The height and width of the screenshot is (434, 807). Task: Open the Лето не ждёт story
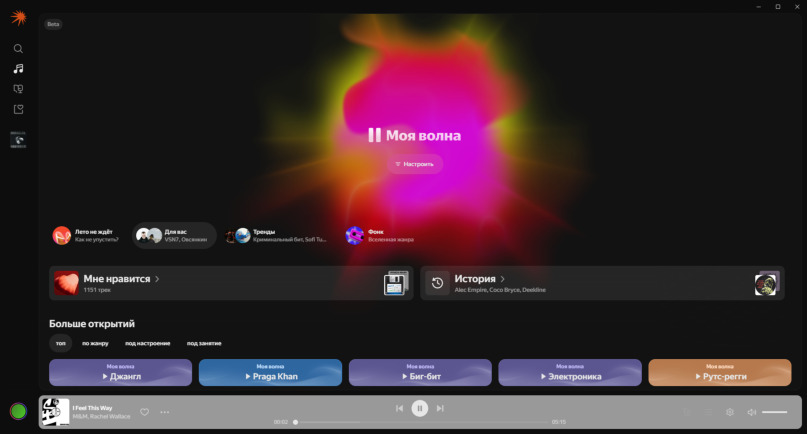click(86, 235)
